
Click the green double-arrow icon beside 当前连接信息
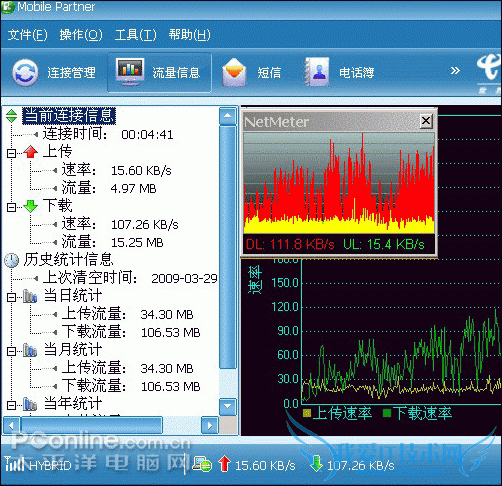[x=12, y=116]
